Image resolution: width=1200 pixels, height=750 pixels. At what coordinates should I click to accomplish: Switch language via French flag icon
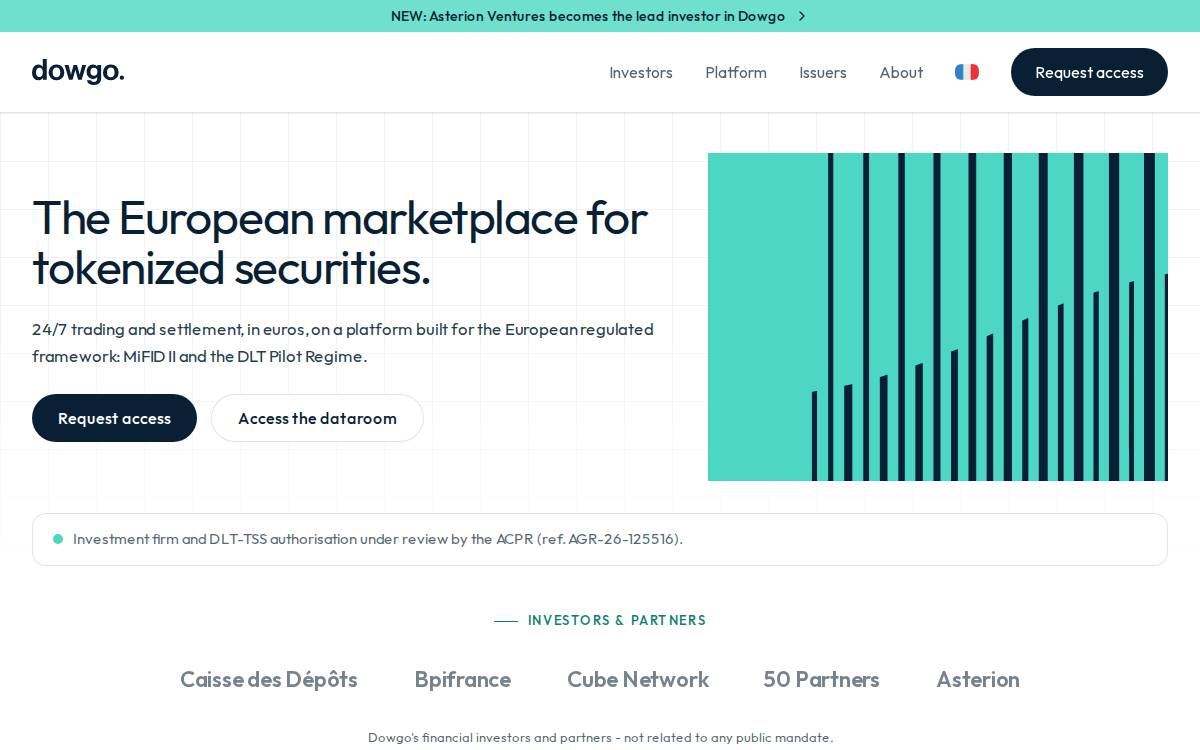click(967, 72)
